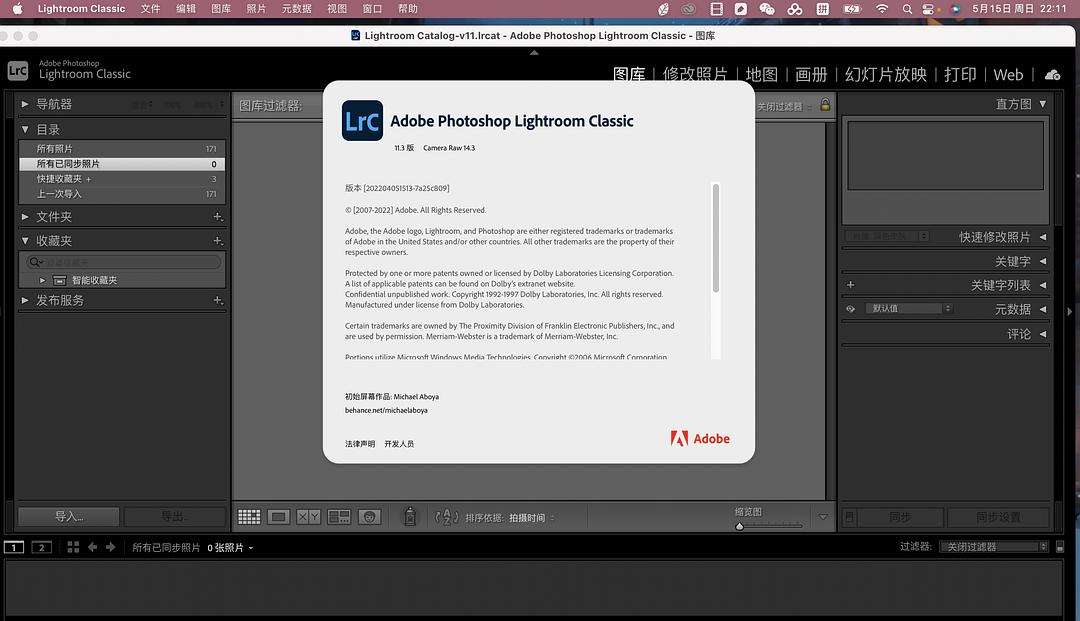This screenshot has height=621, width=1080.
Task: Open compare view with the XY icon
Action: point(308,516)
